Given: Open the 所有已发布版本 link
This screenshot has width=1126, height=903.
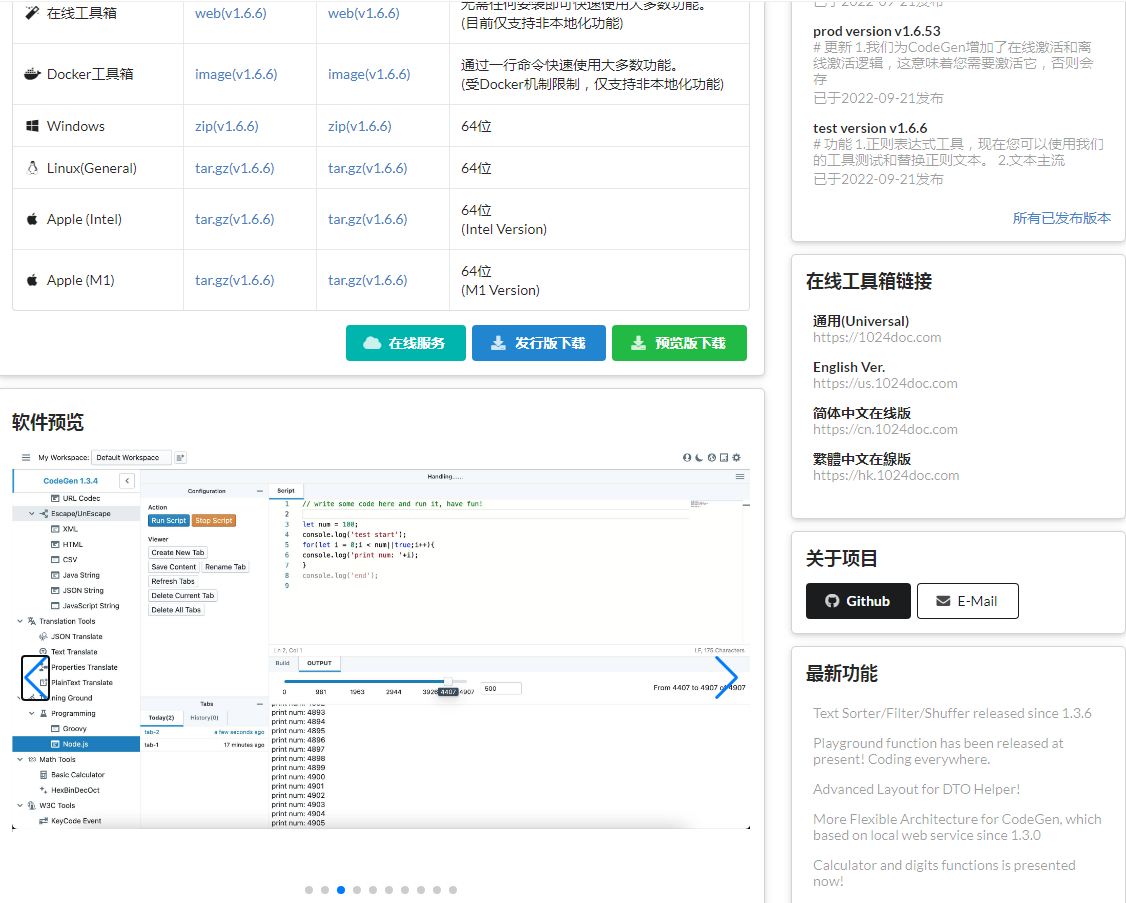Looking at the screenshot, I should (x=1061, y=218).
